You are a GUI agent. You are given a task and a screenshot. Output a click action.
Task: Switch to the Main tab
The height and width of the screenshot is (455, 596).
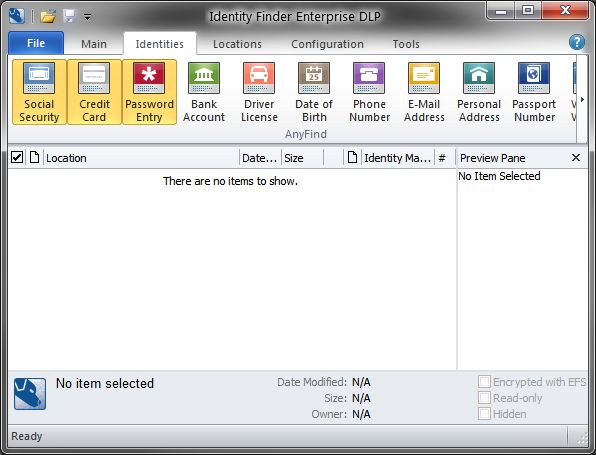pyautogui.click(x=94, y=44)
